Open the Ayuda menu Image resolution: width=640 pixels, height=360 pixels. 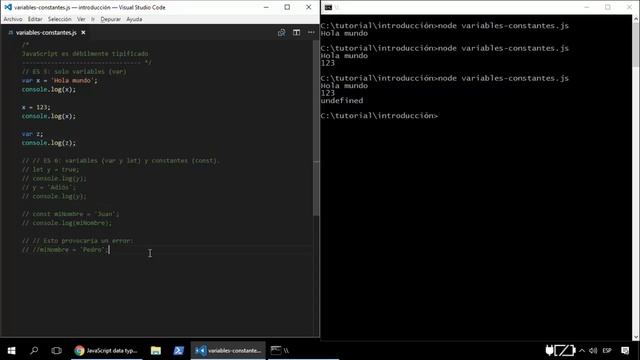tap(134, 19)
